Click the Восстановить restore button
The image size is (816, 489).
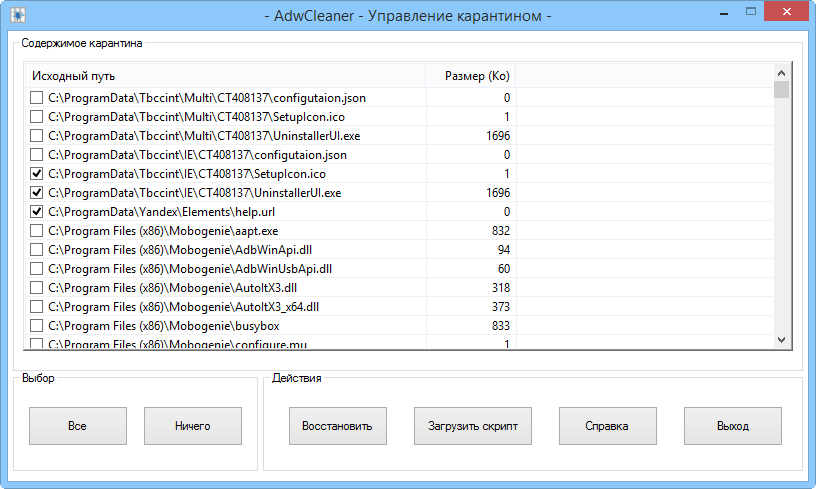338,426
